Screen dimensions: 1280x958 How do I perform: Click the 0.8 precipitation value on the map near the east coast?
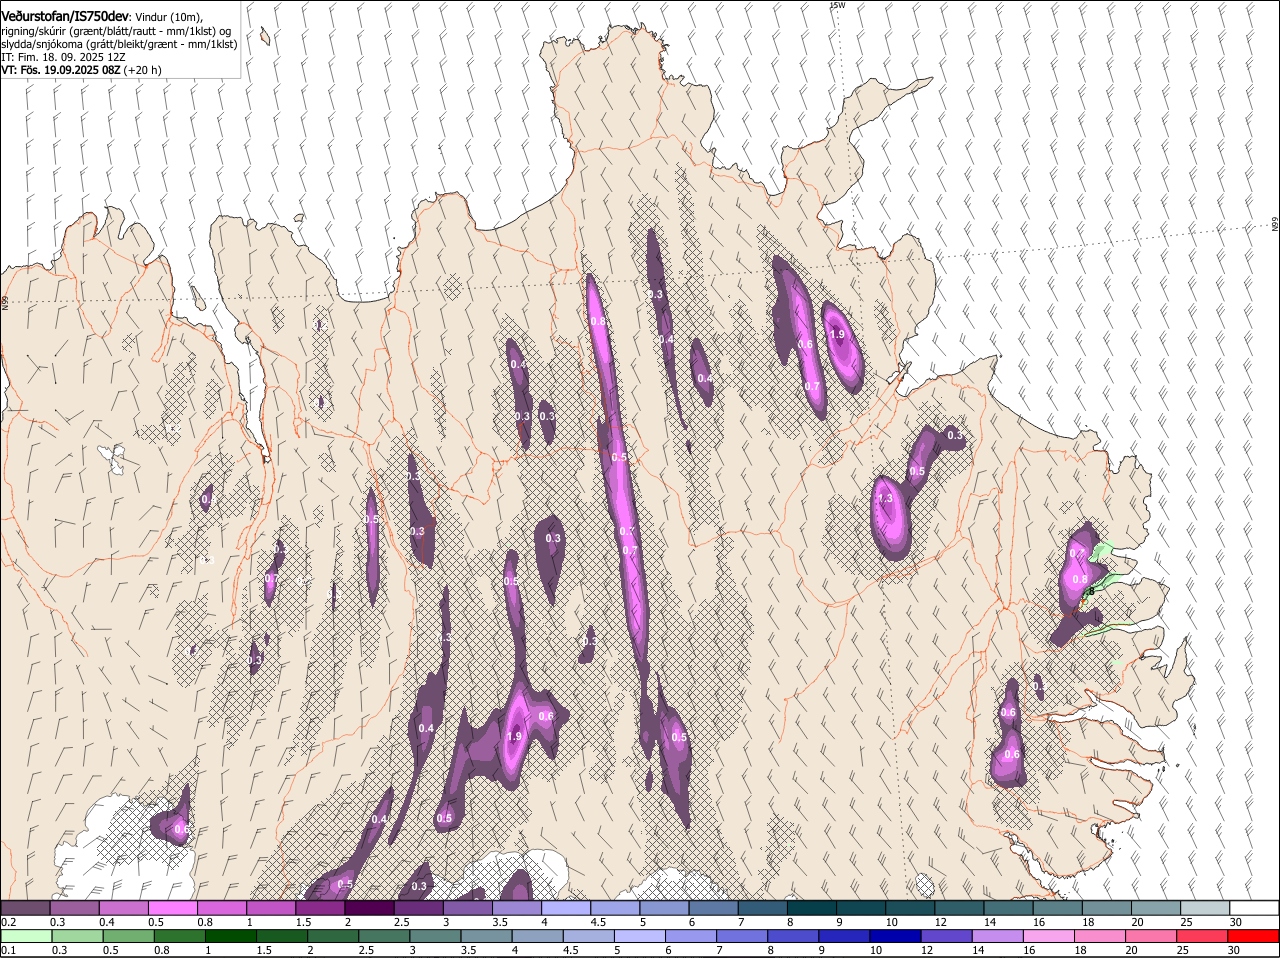[1080, 579]
